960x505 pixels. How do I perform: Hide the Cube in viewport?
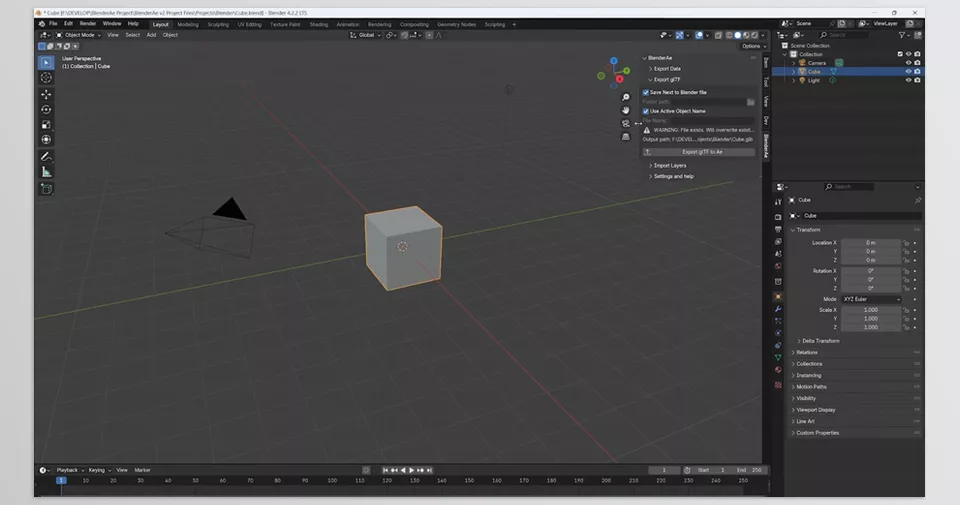pyautogui.click(x=909, y=72)
